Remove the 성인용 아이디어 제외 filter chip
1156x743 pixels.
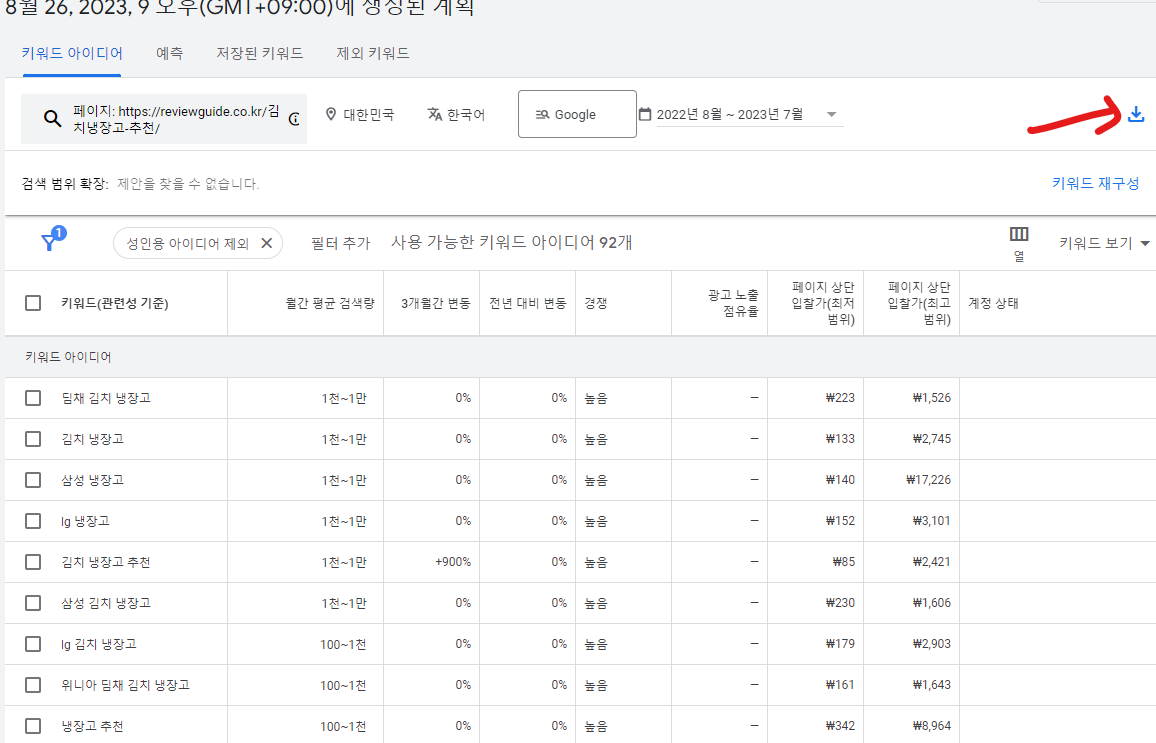tap(266, 242)
